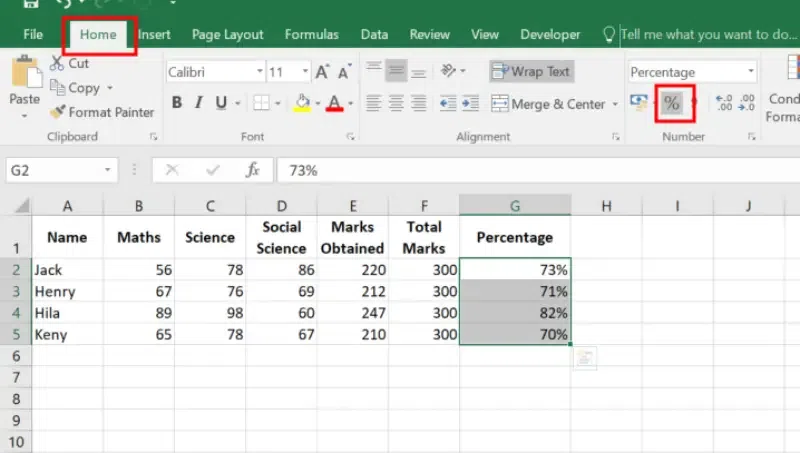This screenshot has width=800, height=453.
Task: Toggle Italic formatting
Action: click(x=199, y=103)
